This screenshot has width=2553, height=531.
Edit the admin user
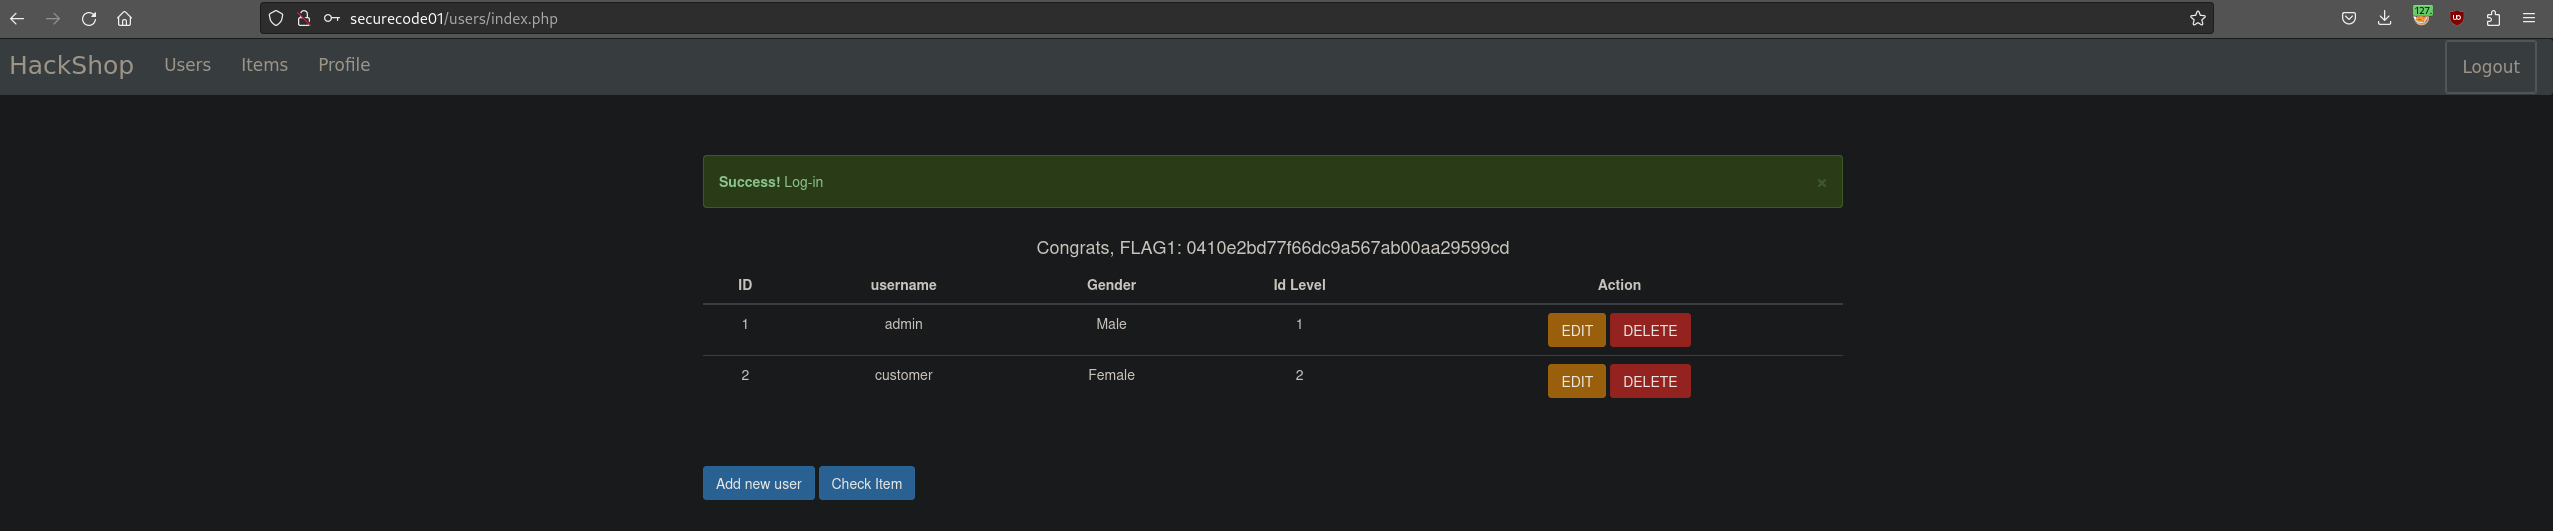[1576, 330]
